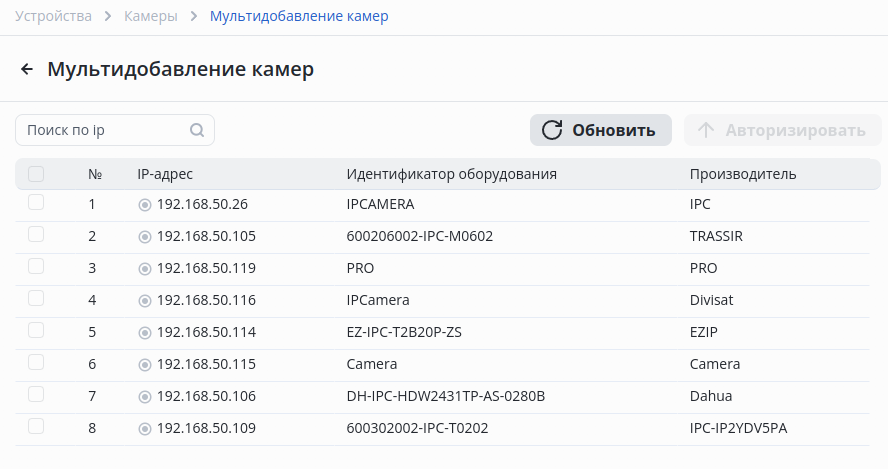Go to the Камеры breadcrumb
The width and height of the screenshot is (888, 469).
151,16
